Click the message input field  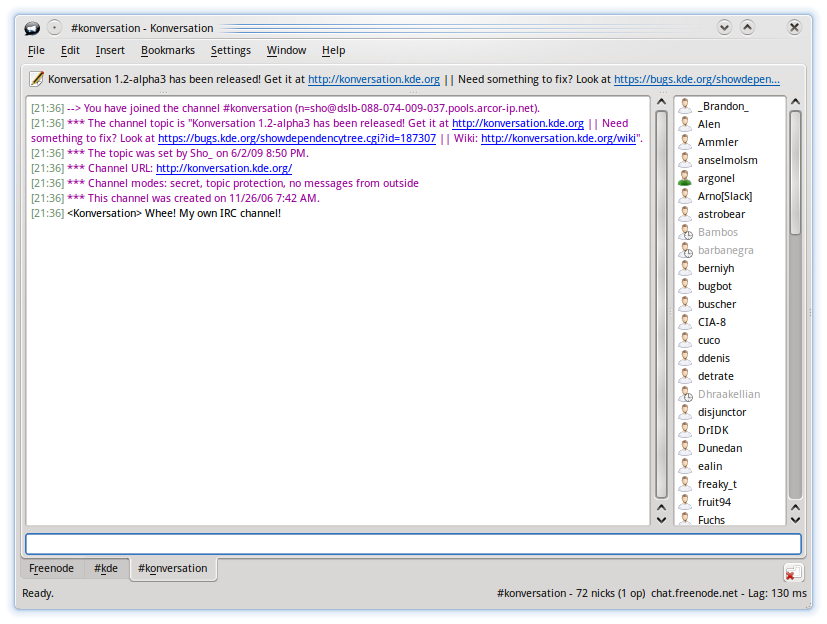click(414, 544)
